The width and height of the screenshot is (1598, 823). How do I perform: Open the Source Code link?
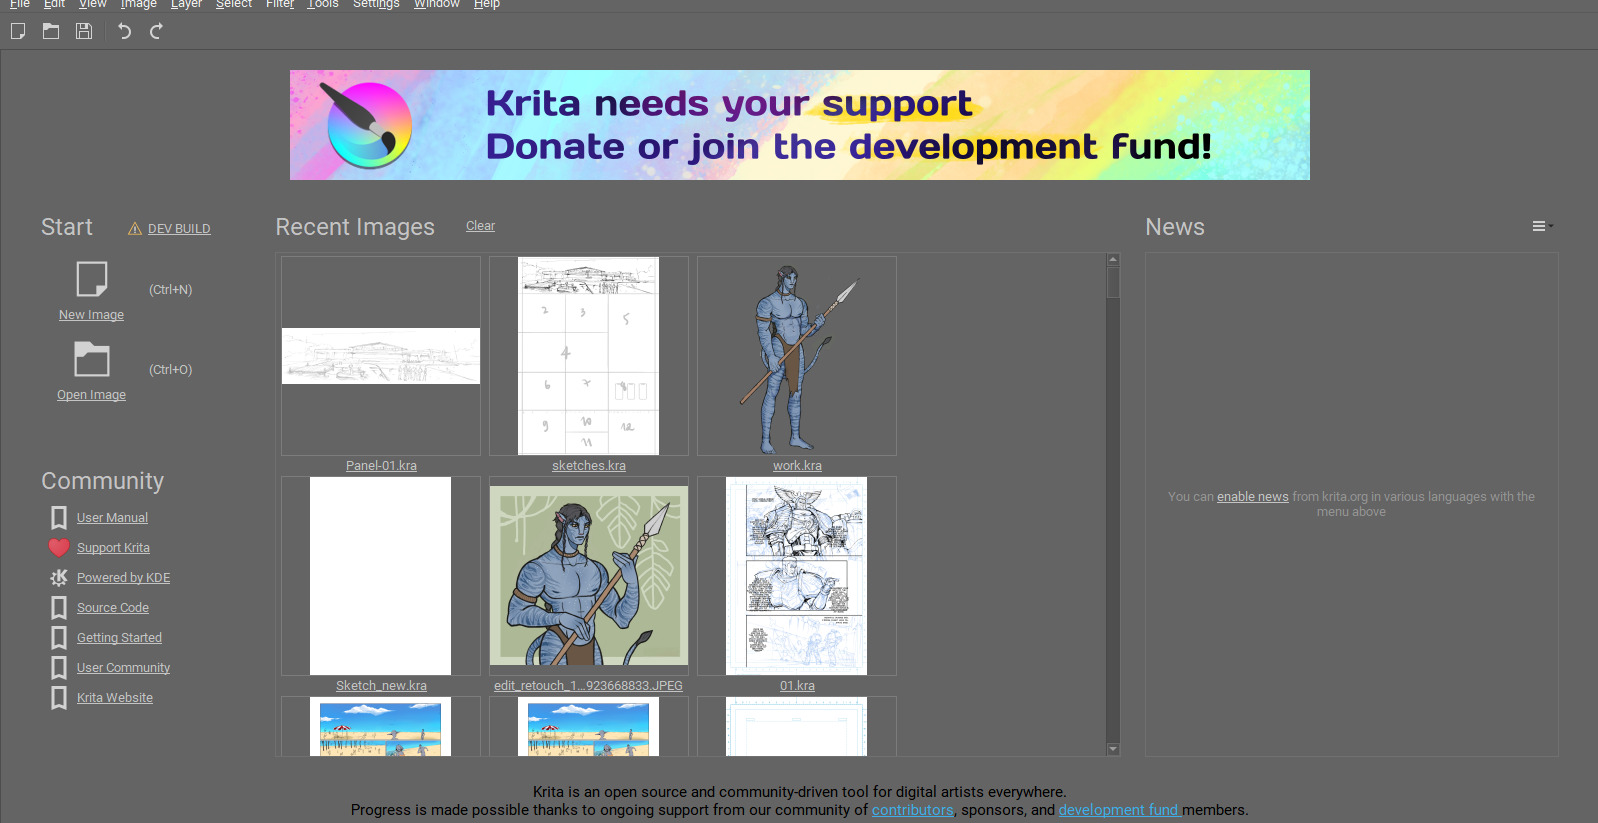click(113, 608)
